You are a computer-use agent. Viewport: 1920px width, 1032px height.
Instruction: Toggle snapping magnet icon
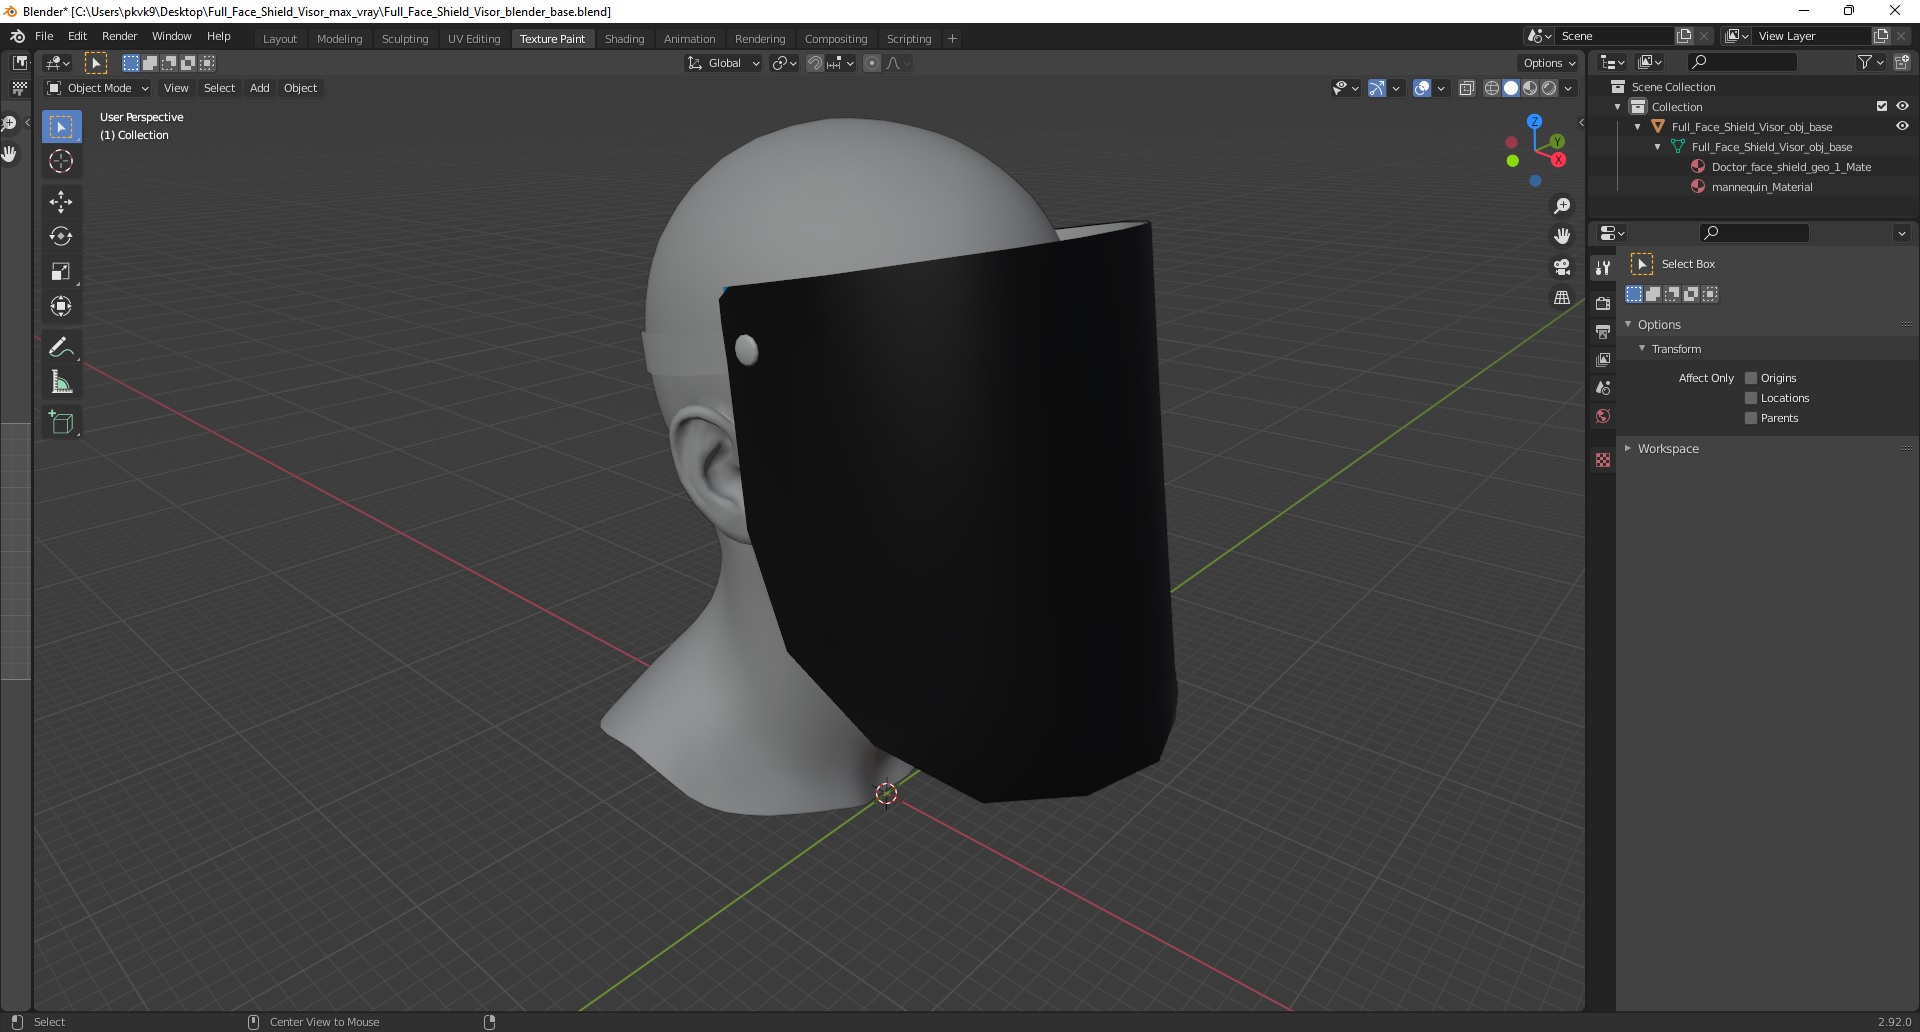pyautogui.click(x=815, y=63)
